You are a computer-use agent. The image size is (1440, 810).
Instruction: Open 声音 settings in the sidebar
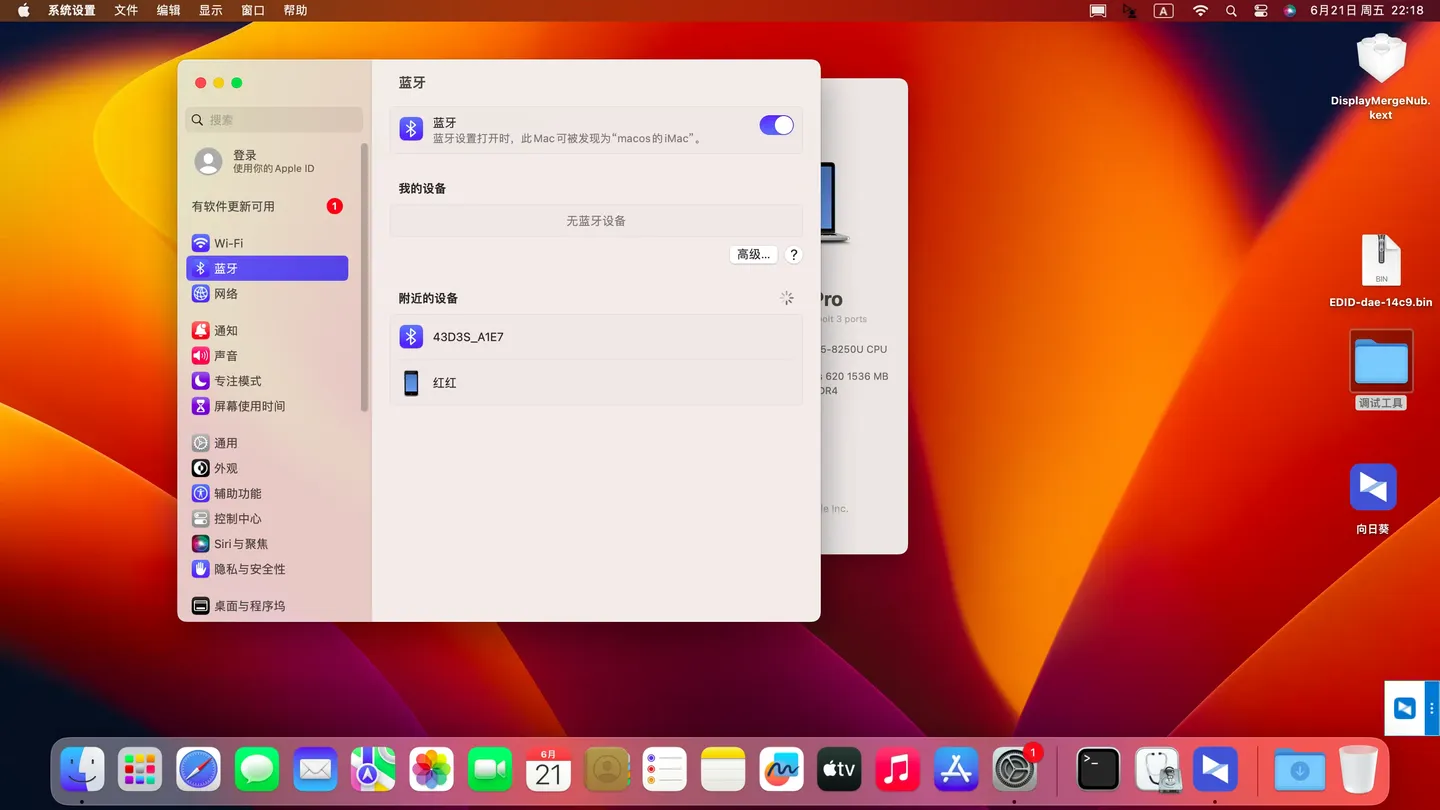[x=228, y=355]
